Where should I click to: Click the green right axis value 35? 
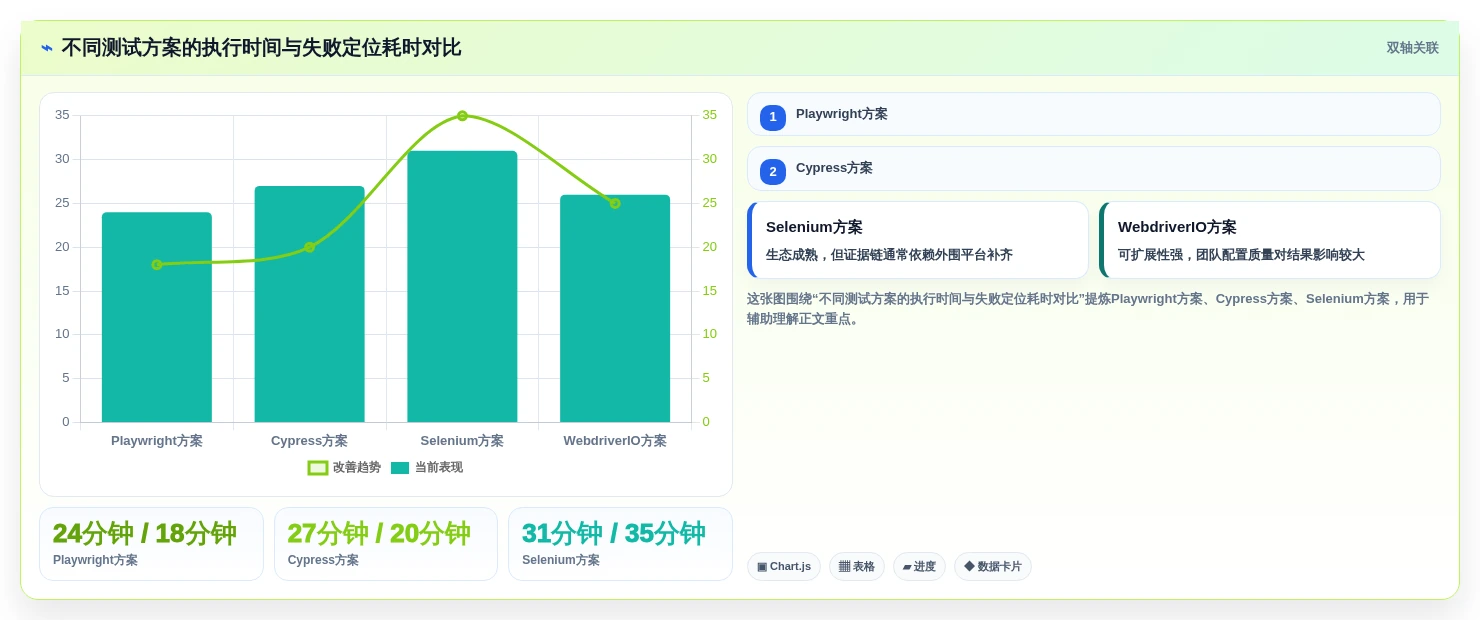click(x=709, y=115)
